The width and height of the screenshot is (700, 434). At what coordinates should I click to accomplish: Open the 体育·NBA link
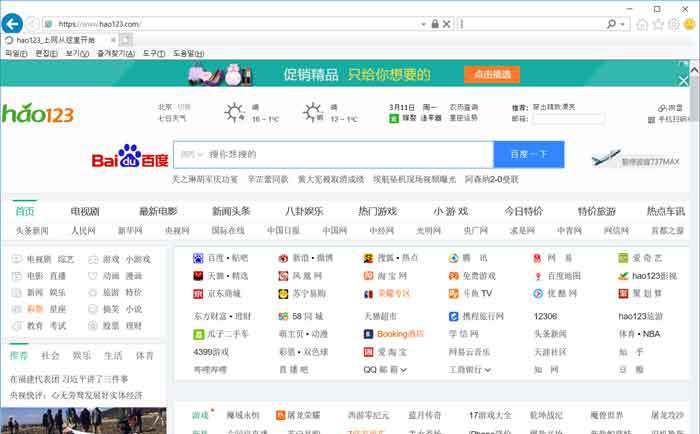[639, 334]
